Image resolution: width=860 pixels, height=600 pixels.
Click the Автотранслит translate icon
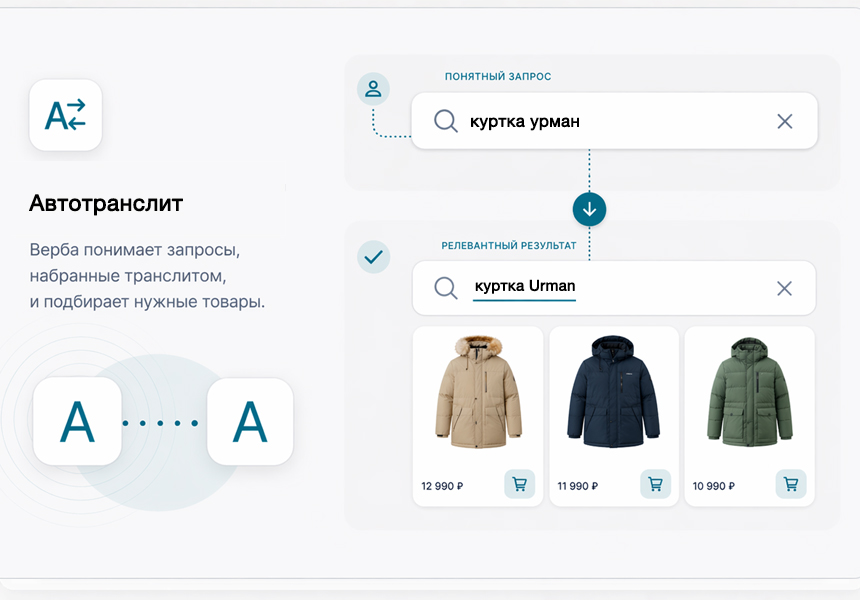pyautogui.click(x=66, y=115)
